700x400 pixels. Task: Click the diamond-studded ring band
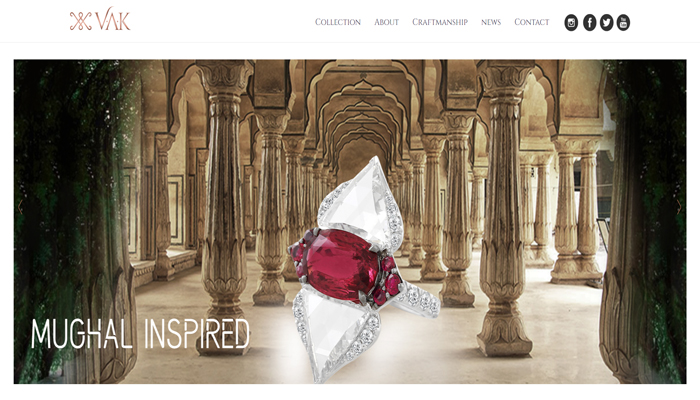(x=417, y=300)
